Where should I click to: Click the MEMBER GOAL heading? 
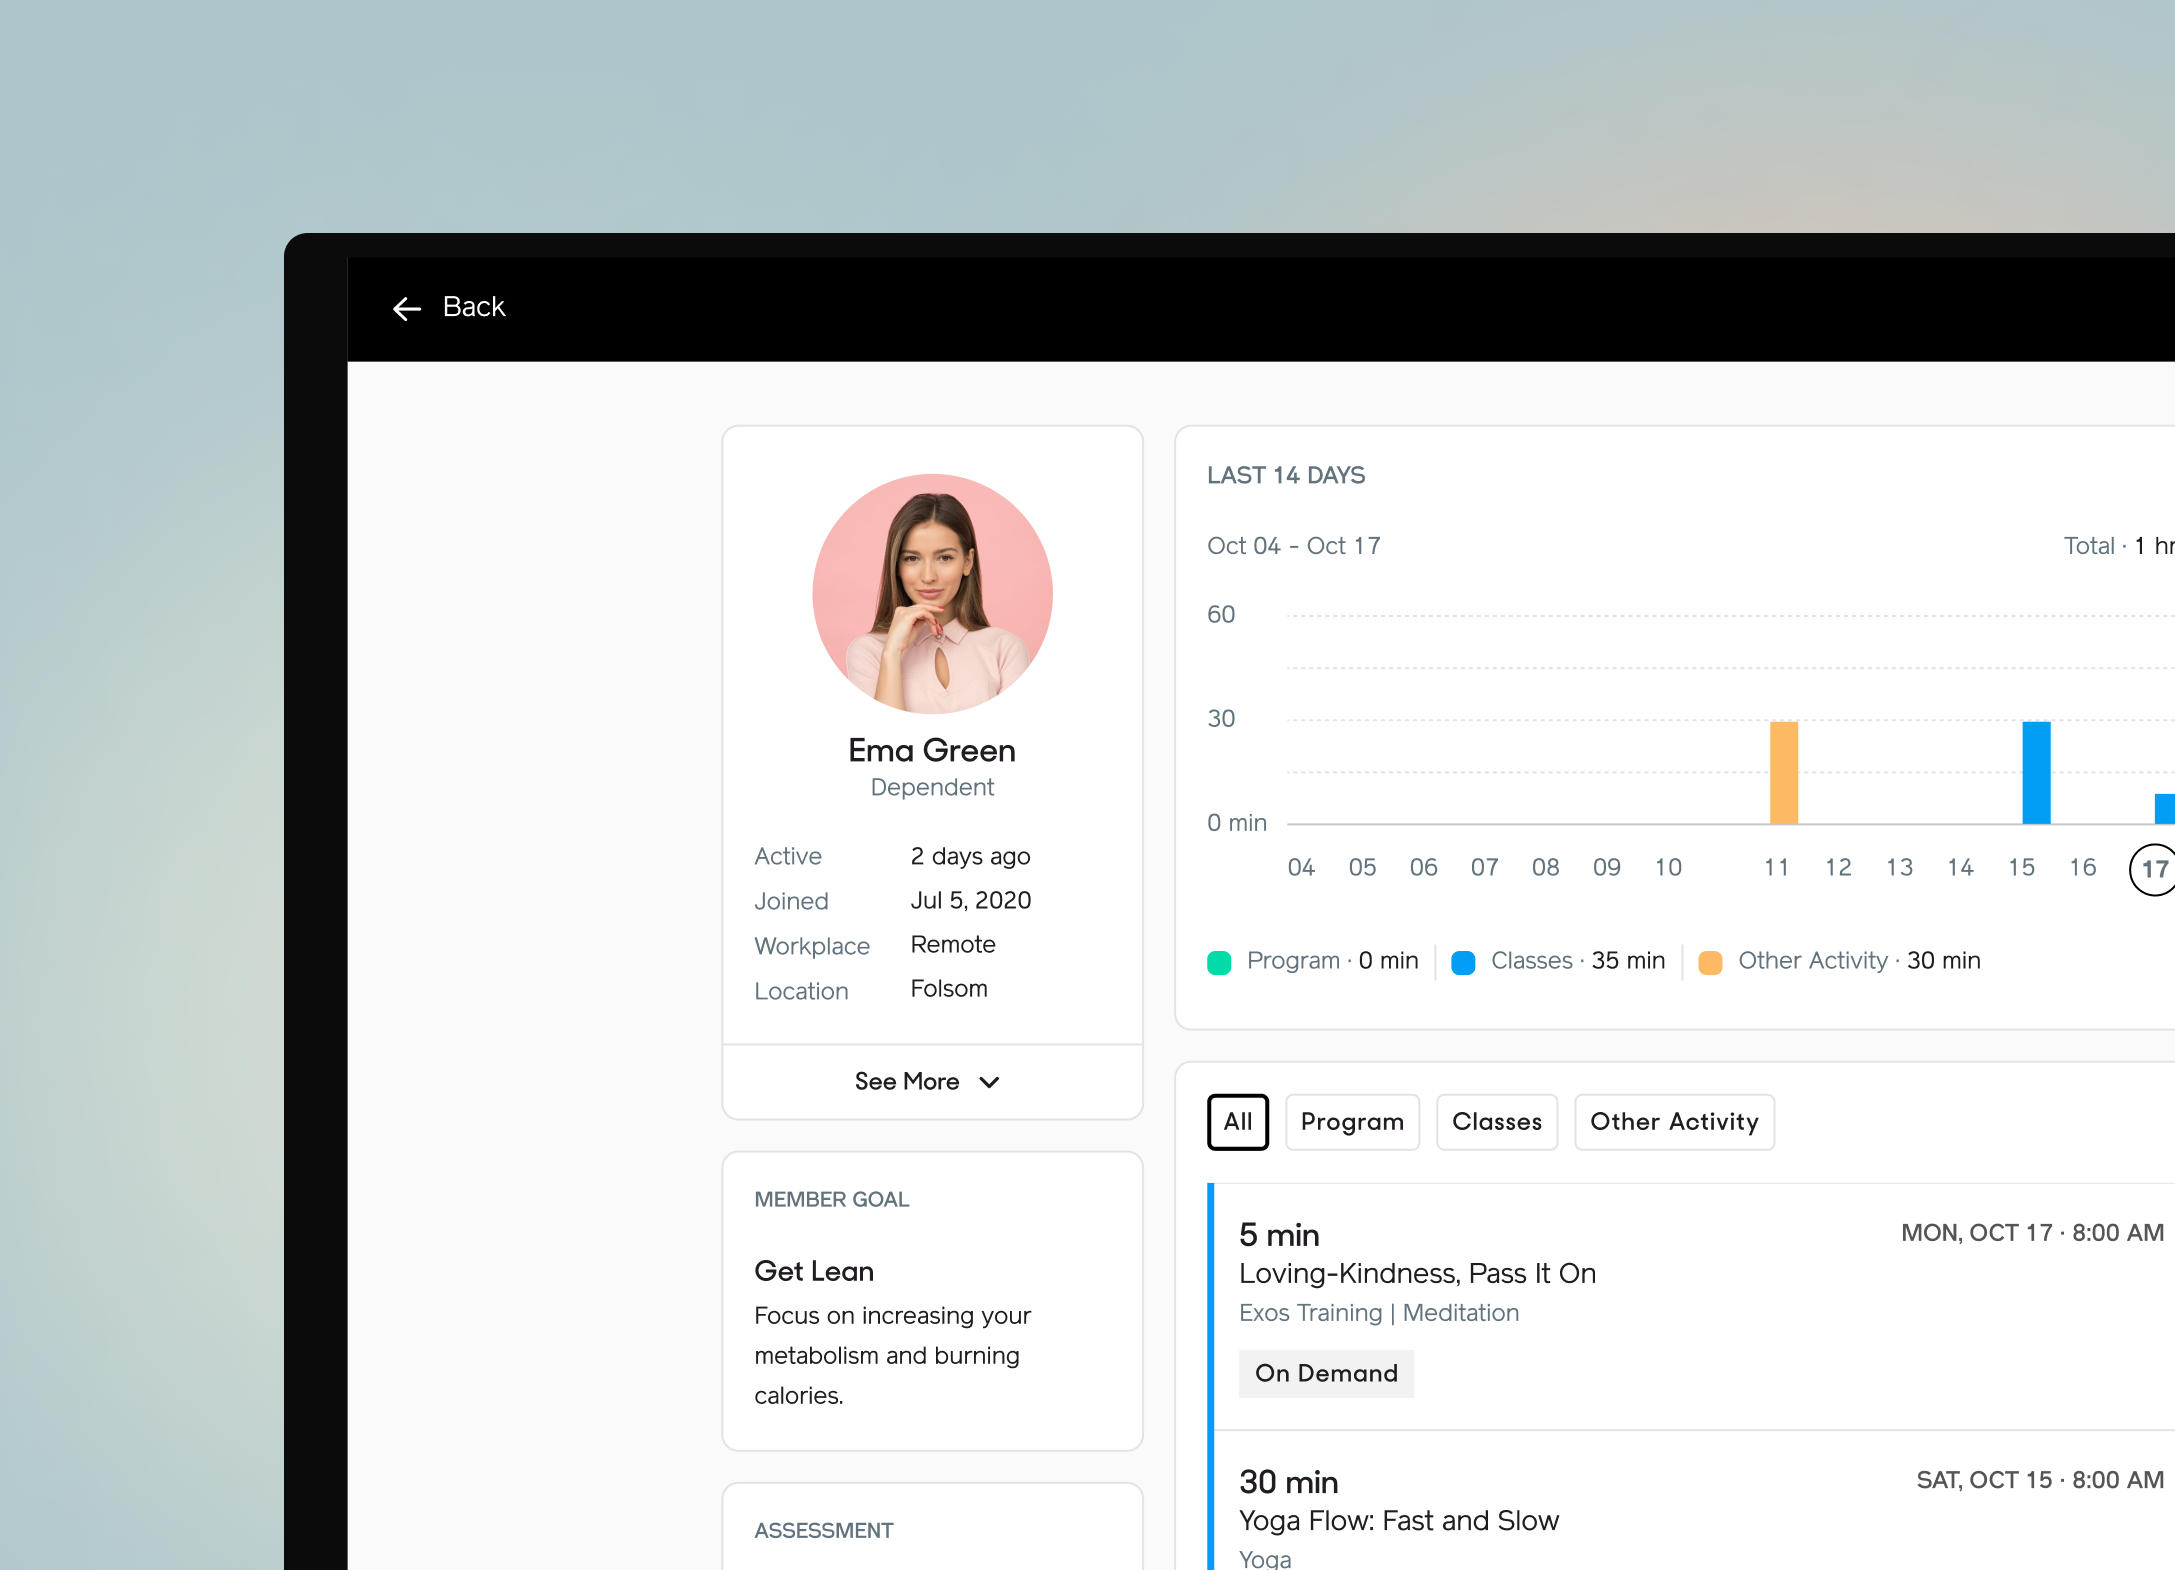click(x=832, y=1199)
